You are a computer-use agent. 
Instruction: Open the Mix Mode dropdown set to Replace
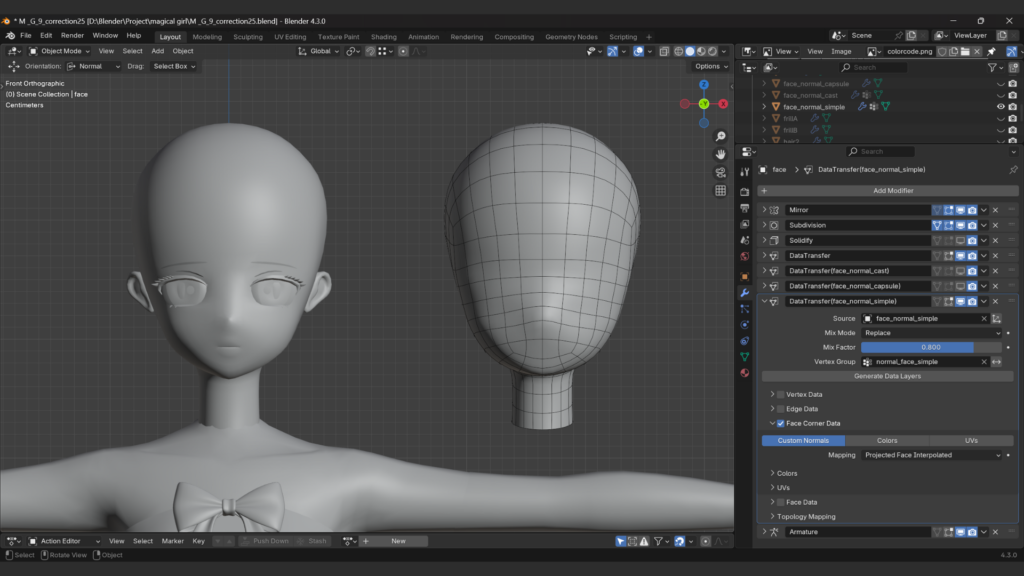tap(931, 333)
